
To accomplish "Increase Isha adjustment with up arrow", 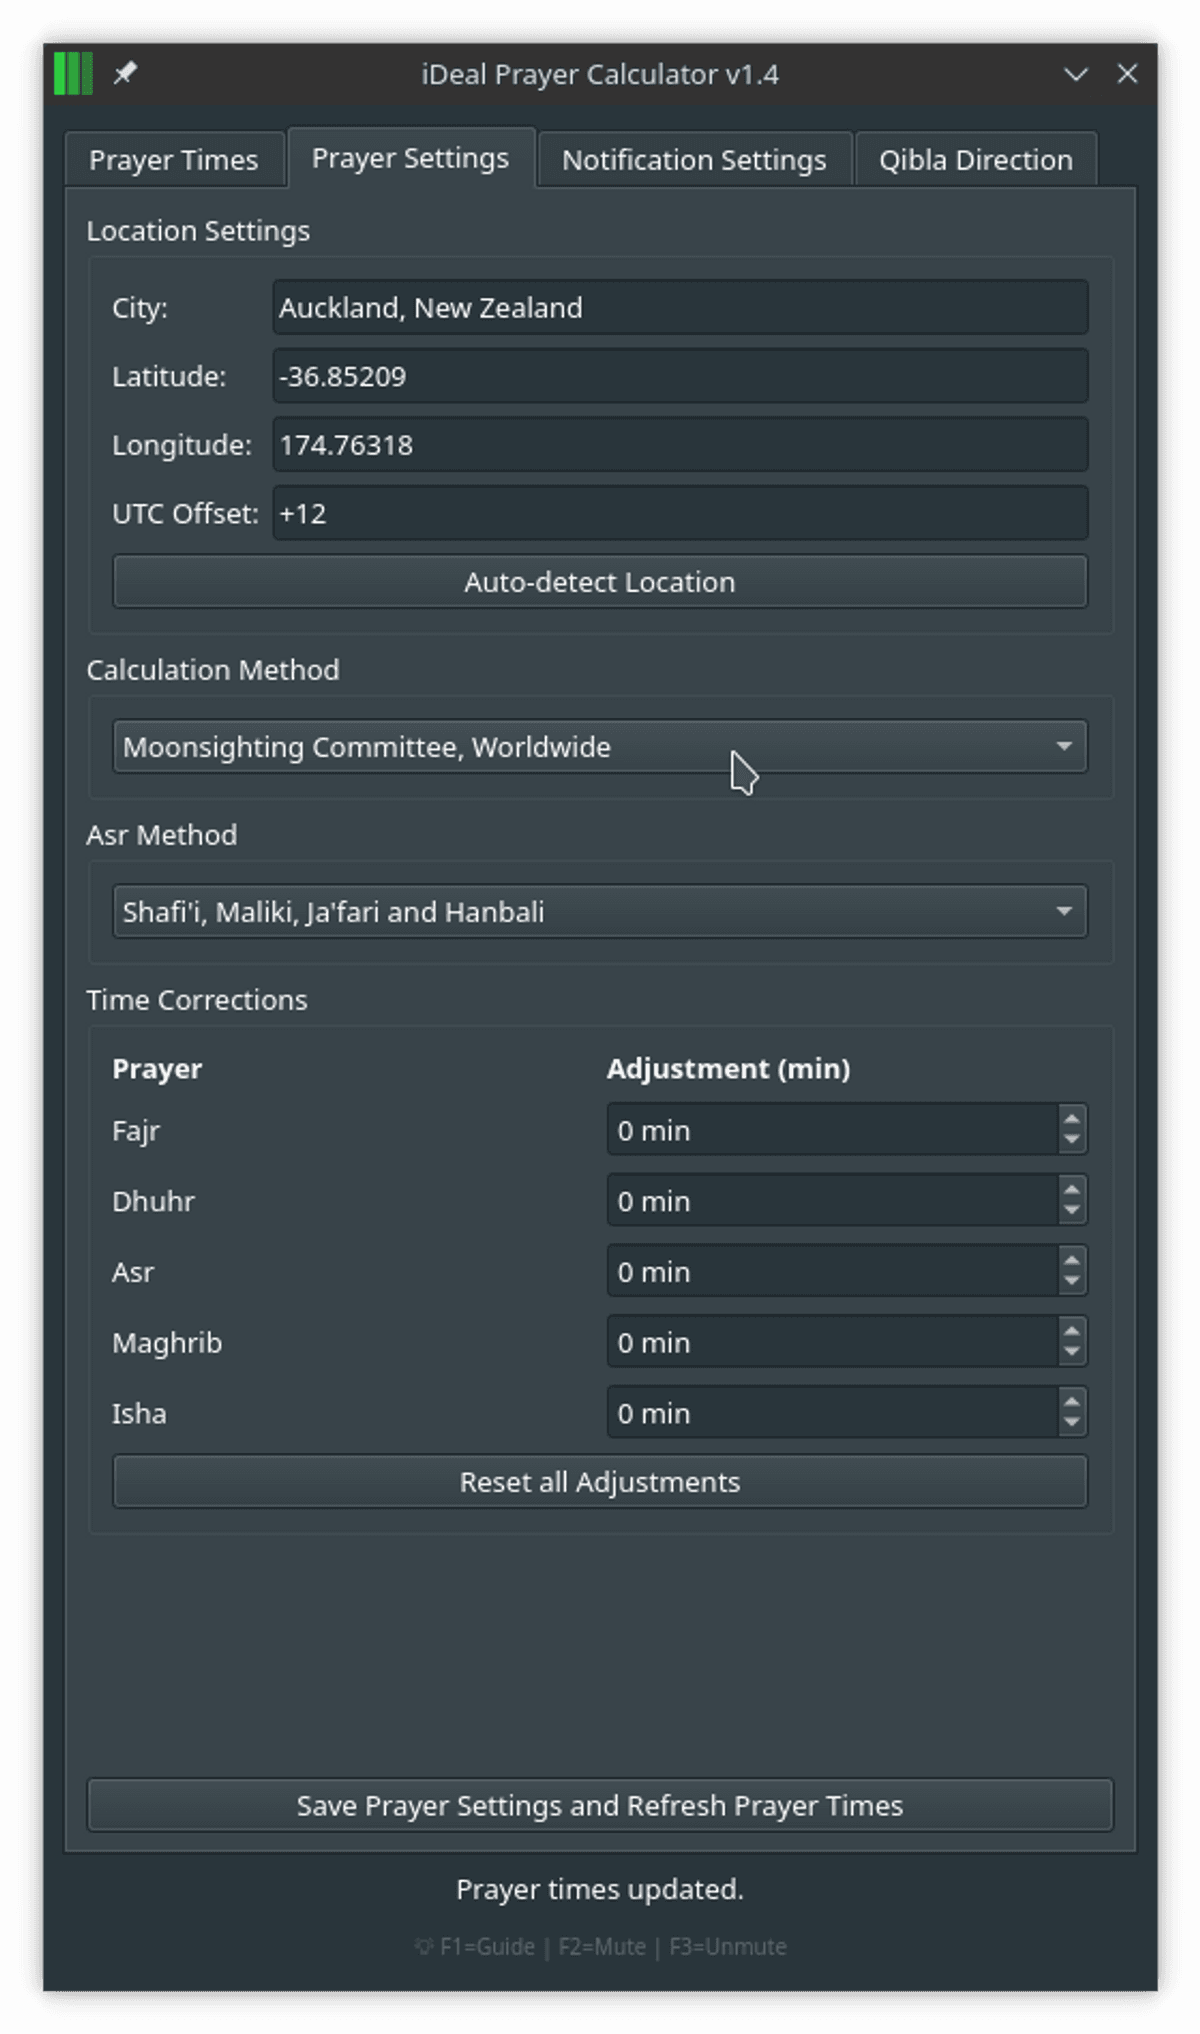I will (x=1072, y=1402).
